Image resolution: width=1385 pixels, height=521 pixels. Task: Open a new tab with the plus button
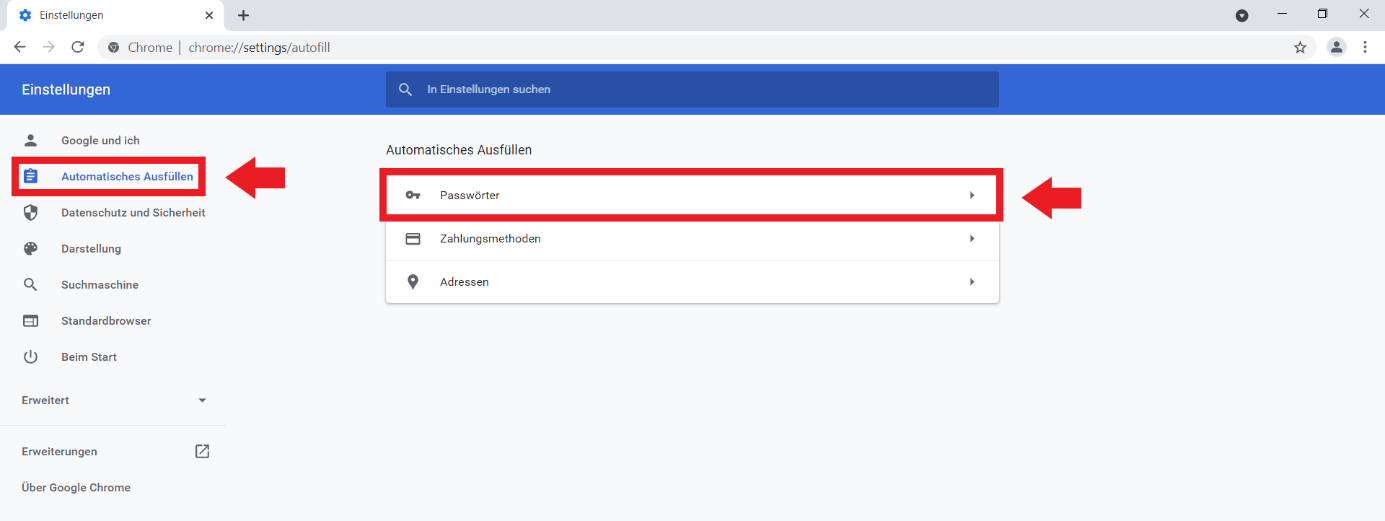click(243, 15)
